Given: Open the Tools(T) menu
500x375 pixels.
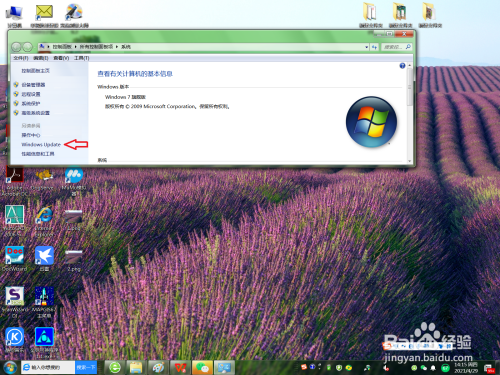Looking at the screenshot, I should pos(81,58).
